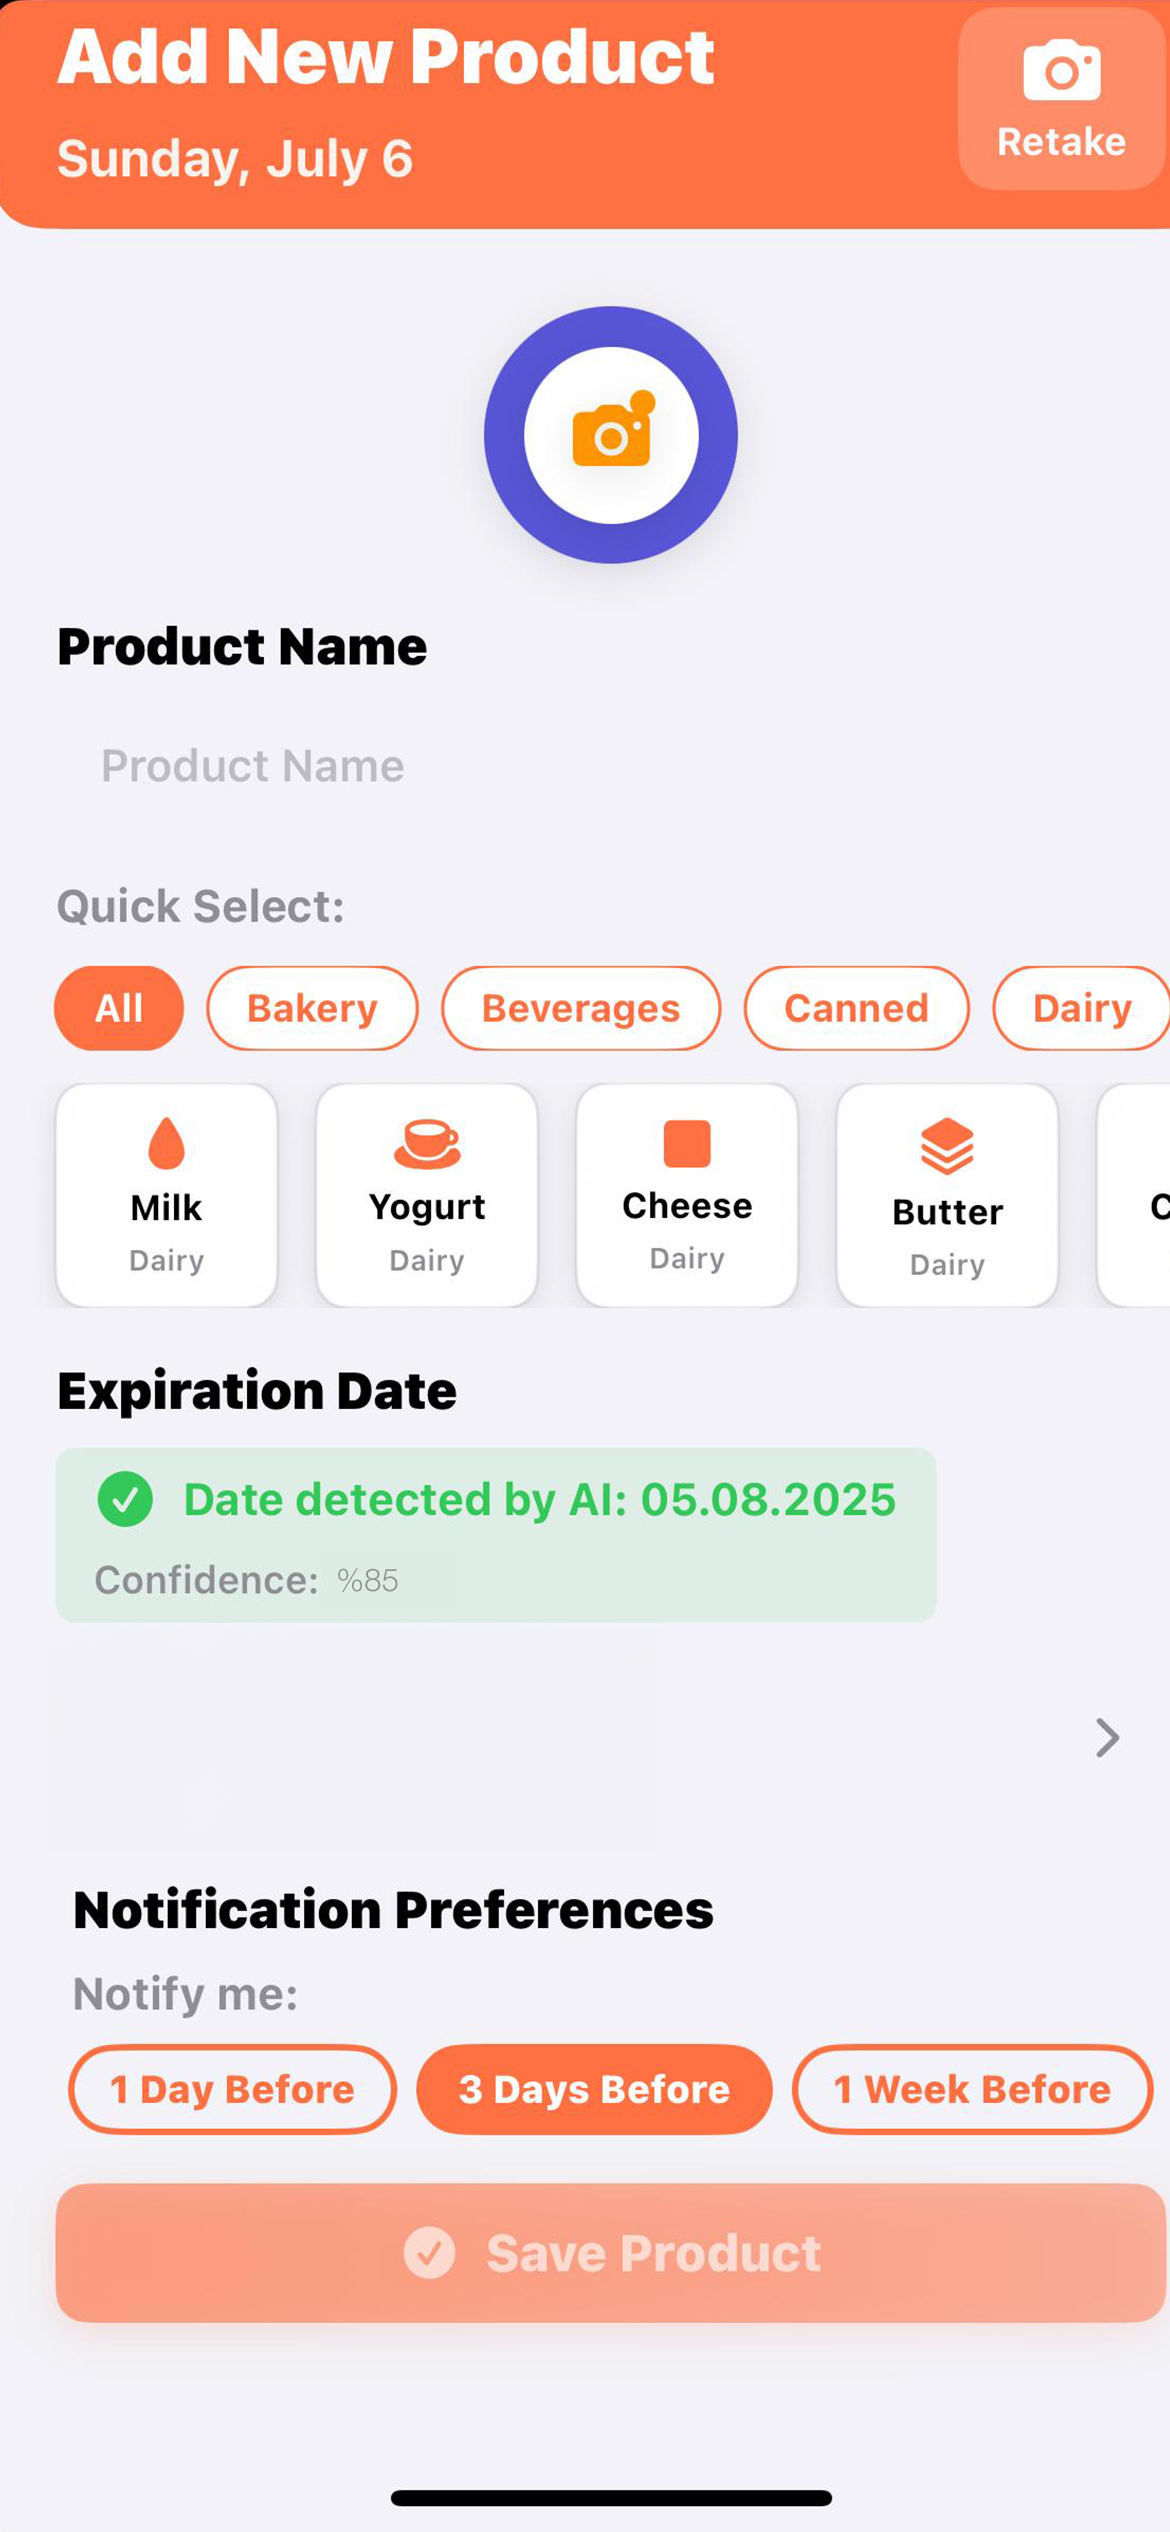1170x2532 pixels.
Task: Switch to the All quick select tab
Action: pyautogui.click(x=118, y=1009)
